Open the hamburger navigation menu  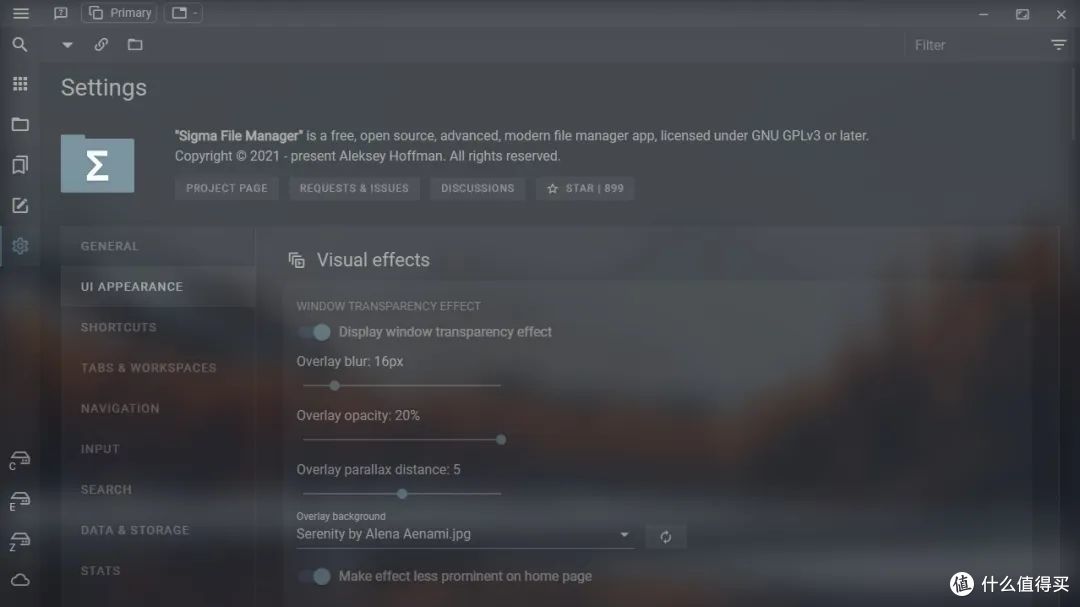(21, 13)
